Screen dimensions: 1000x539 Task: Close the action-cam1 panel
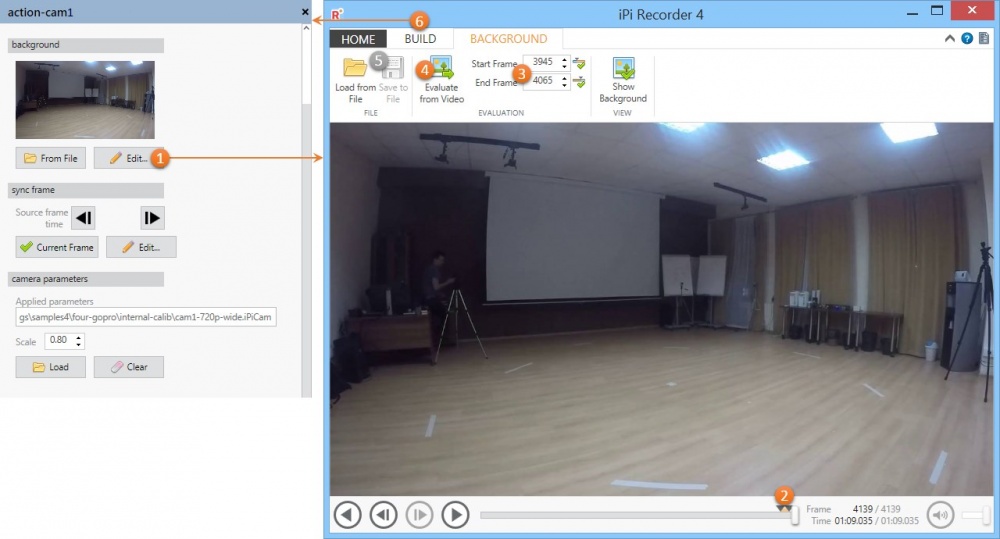coord(305,11)
